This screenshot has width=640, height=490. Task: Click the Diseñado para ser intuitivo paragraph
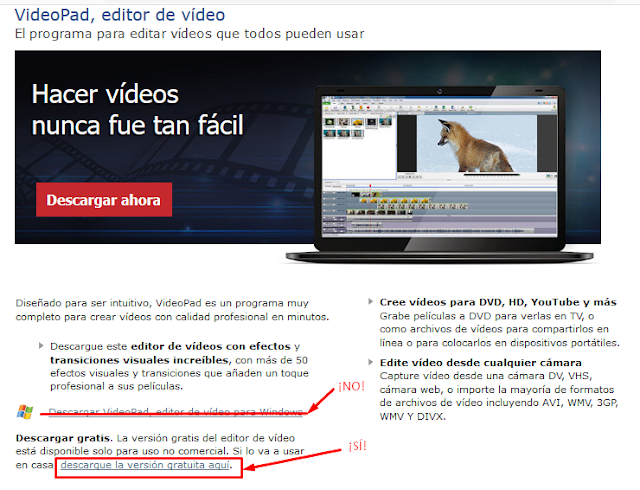pos(172,310)
